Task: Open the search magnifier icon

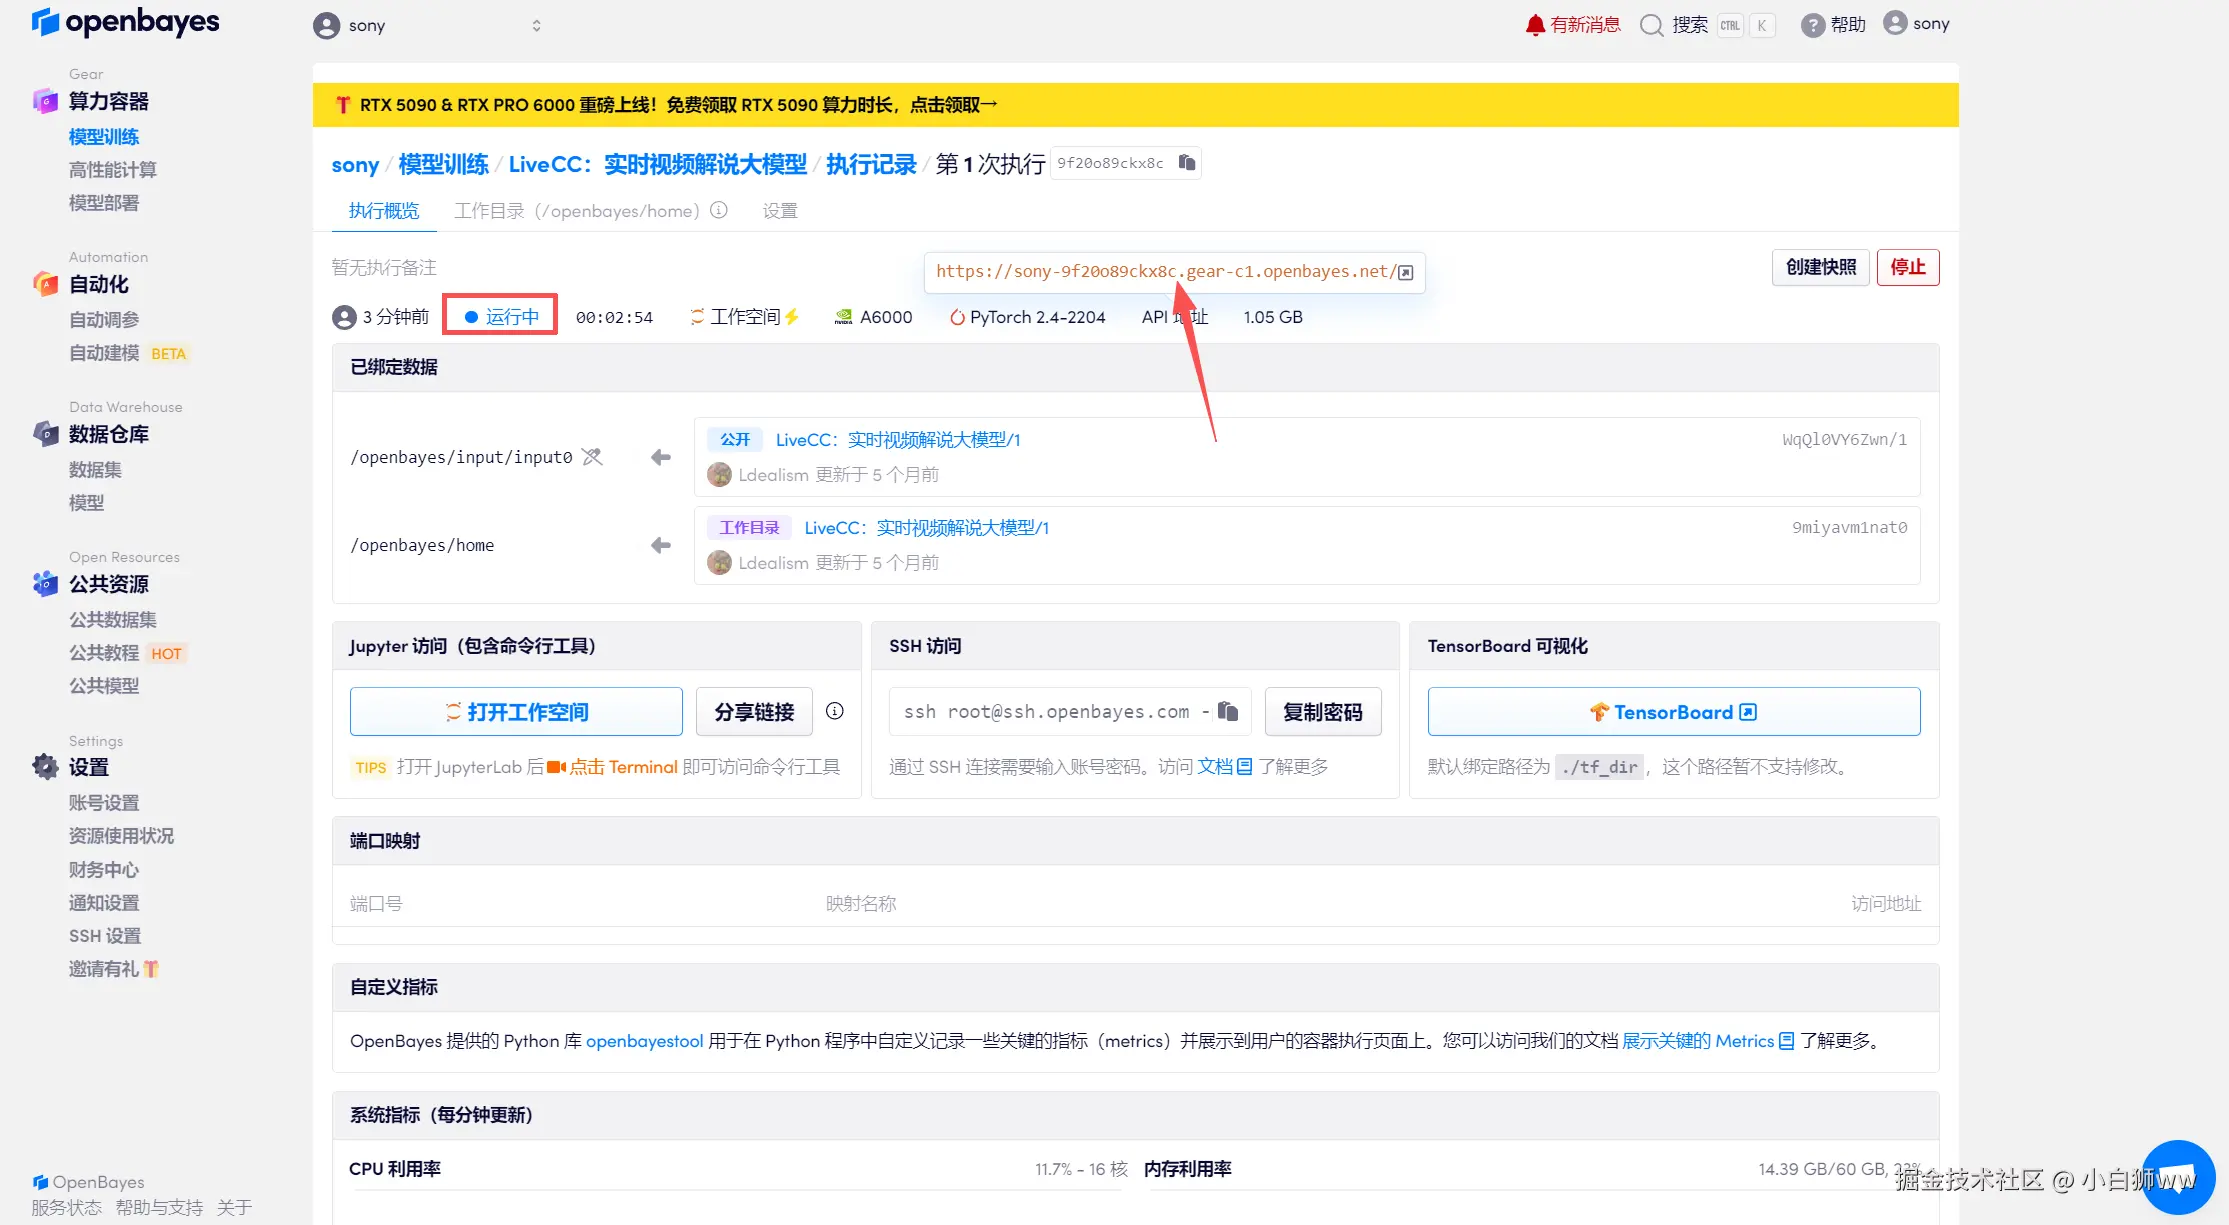Action: 1651,25
